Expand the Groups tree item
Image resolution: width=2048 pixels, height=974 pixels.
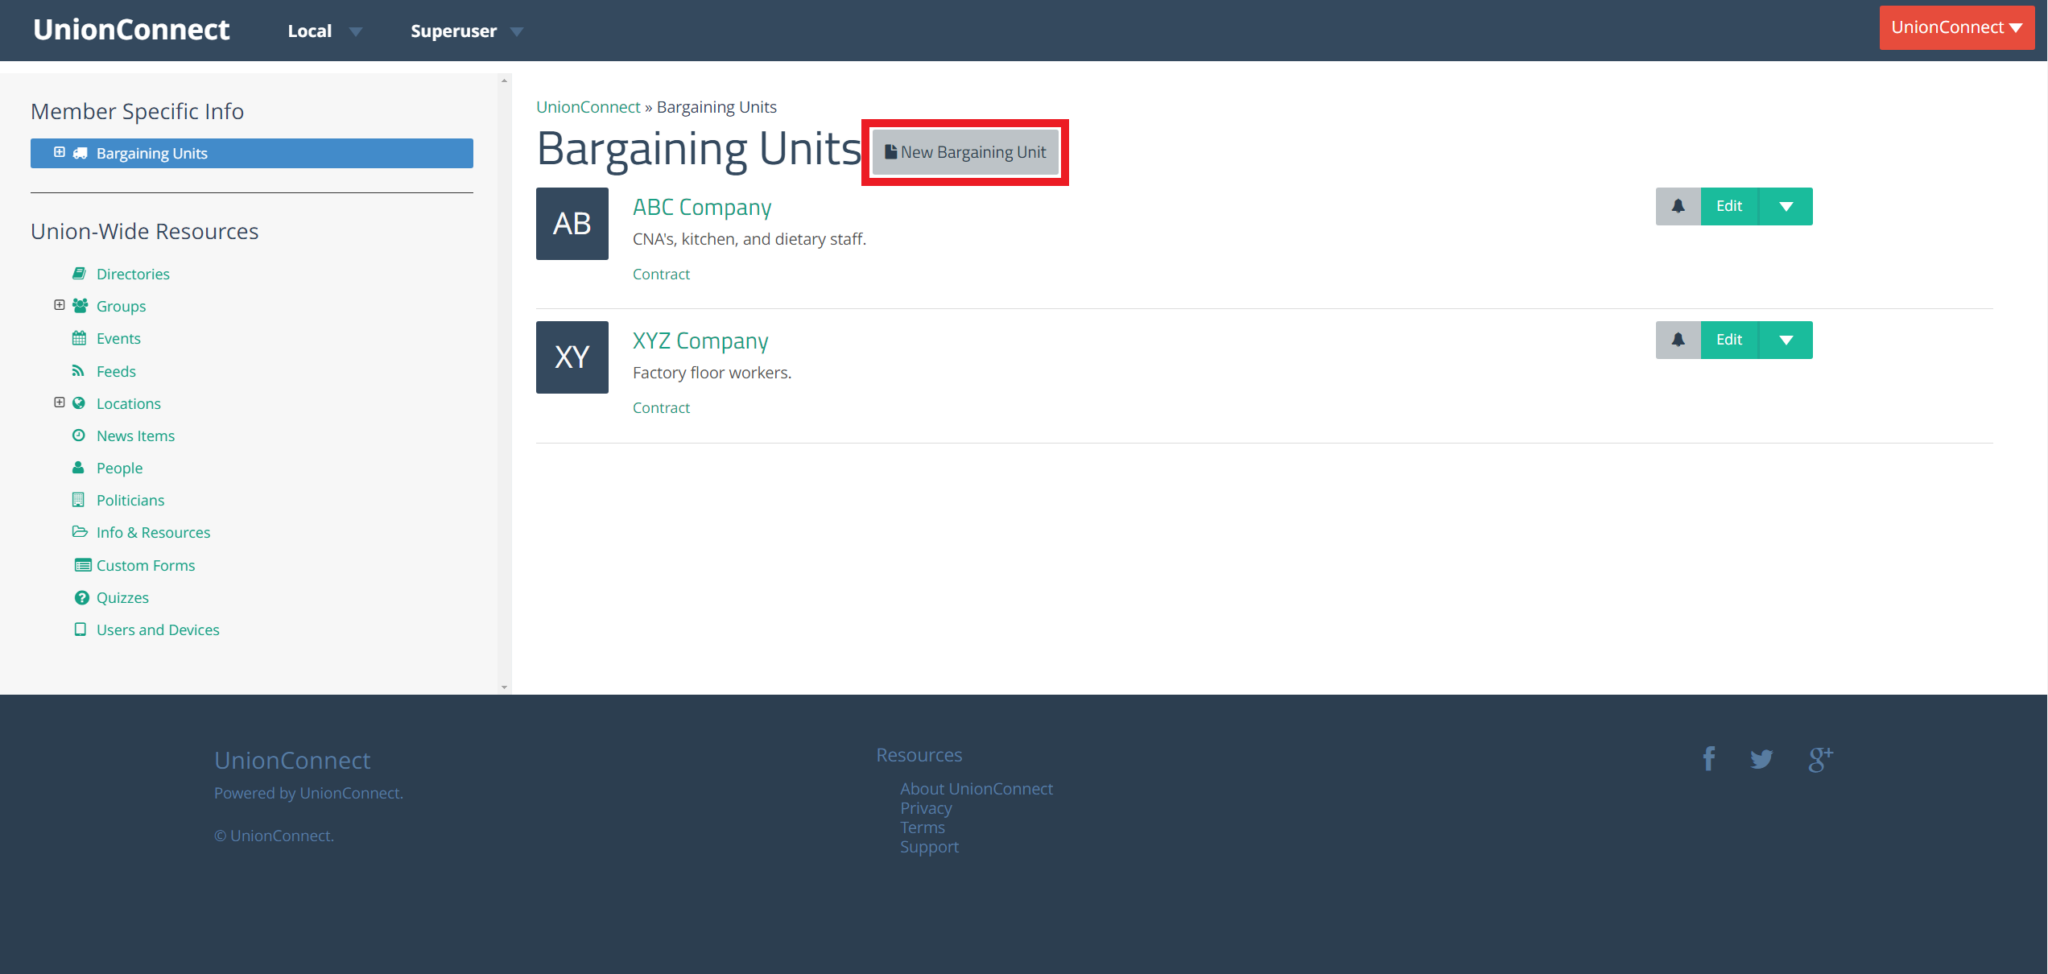click(59, 305)
